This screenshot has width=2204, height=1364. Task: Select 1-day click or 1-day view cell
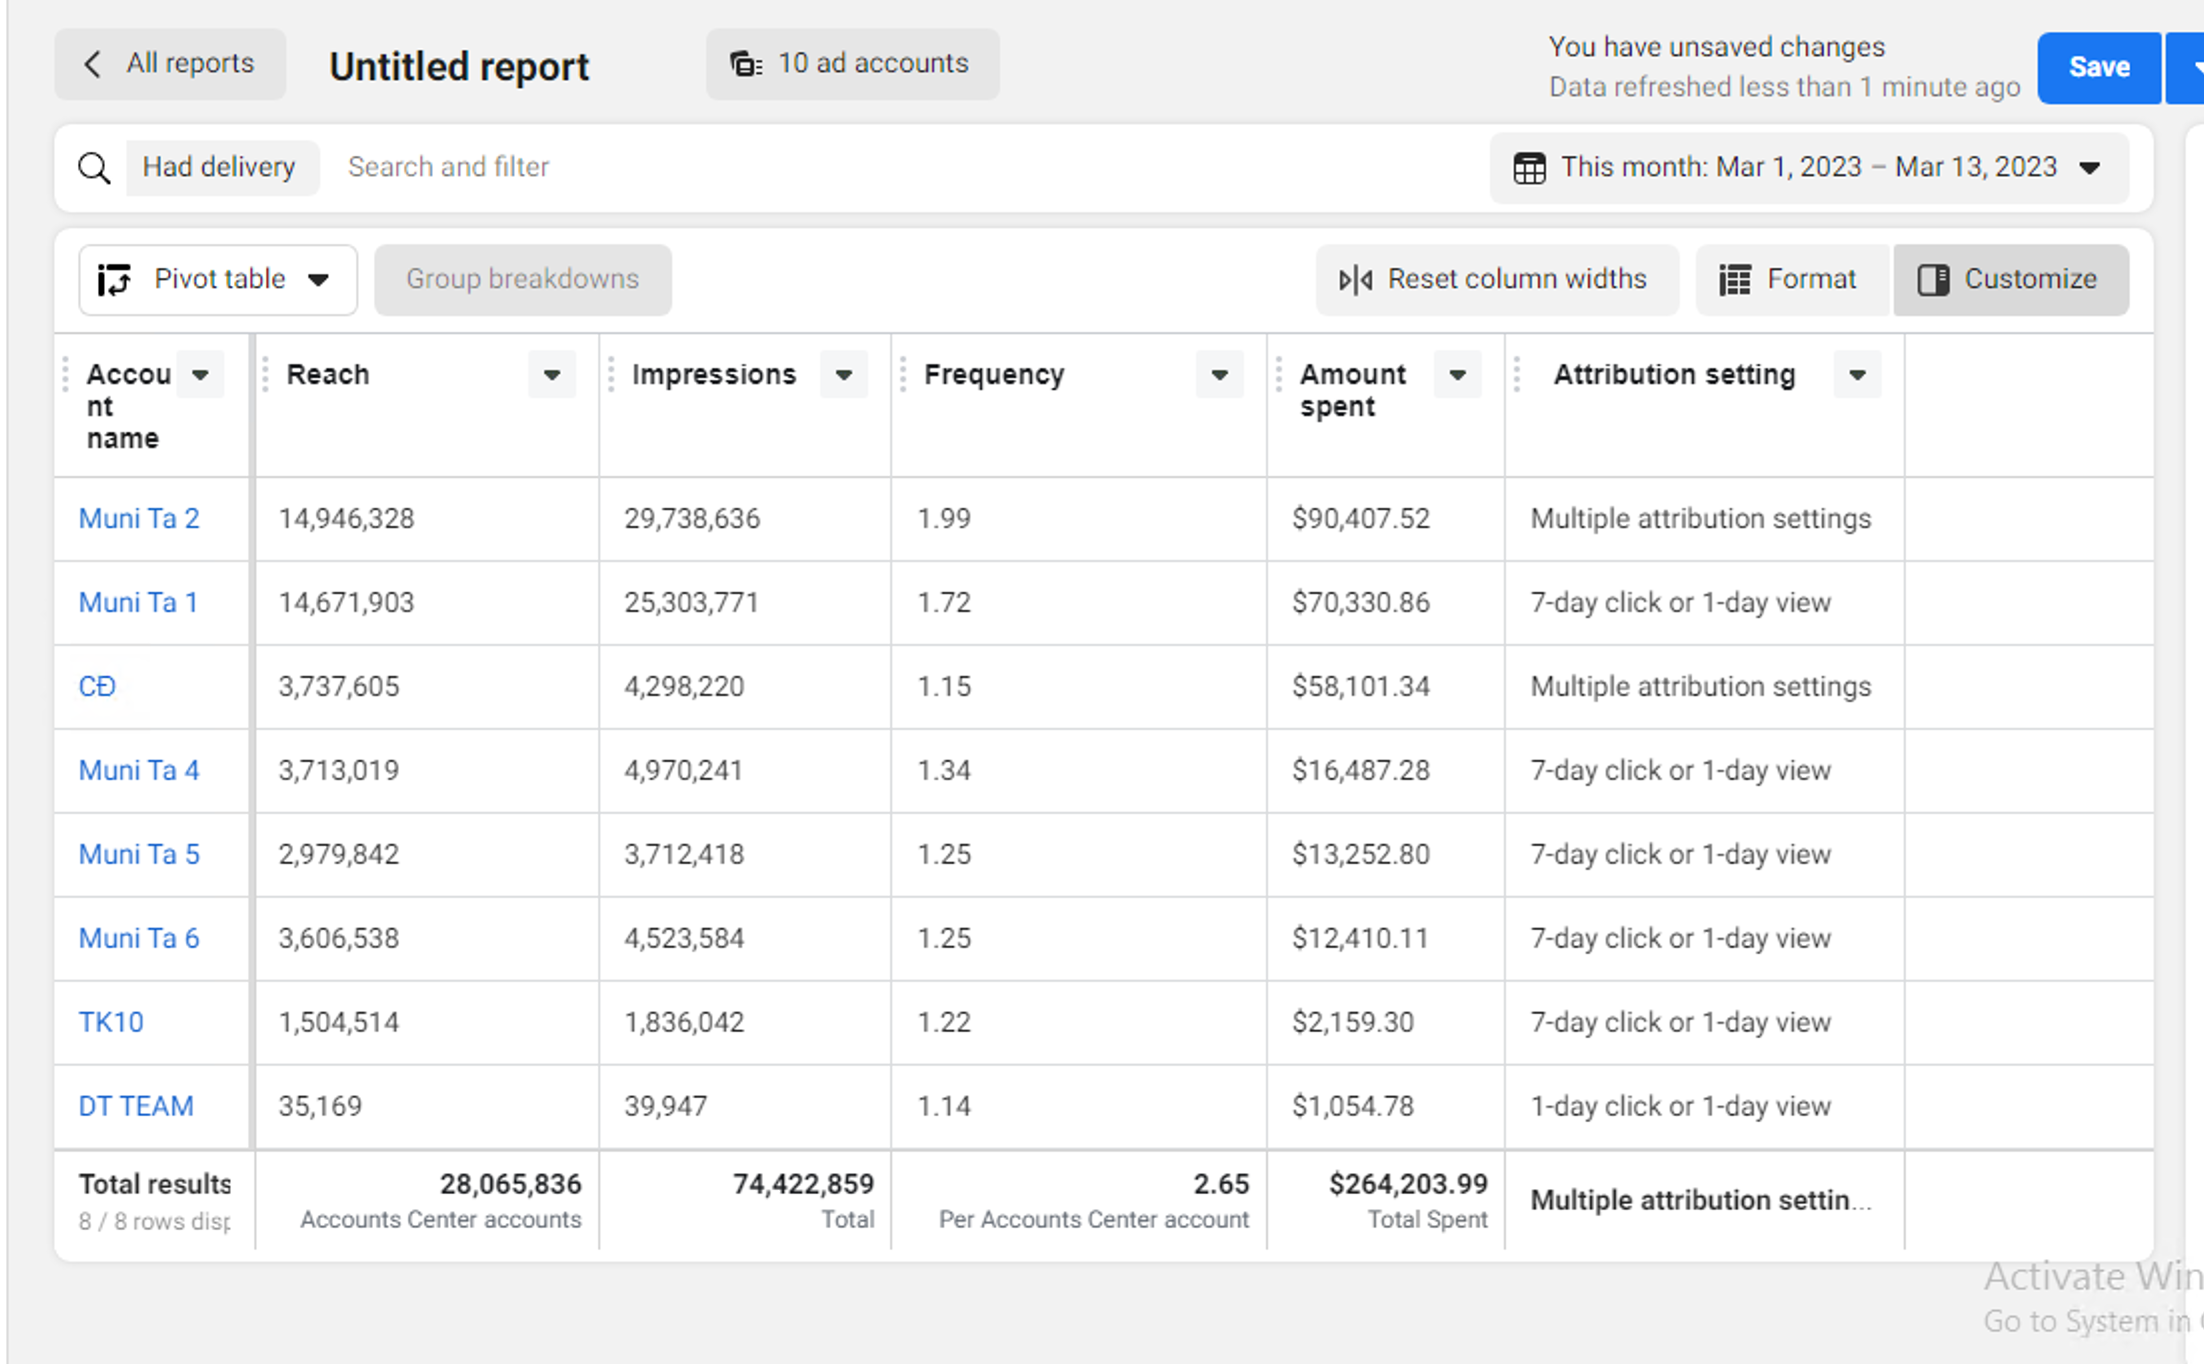pos(1681,1107)
